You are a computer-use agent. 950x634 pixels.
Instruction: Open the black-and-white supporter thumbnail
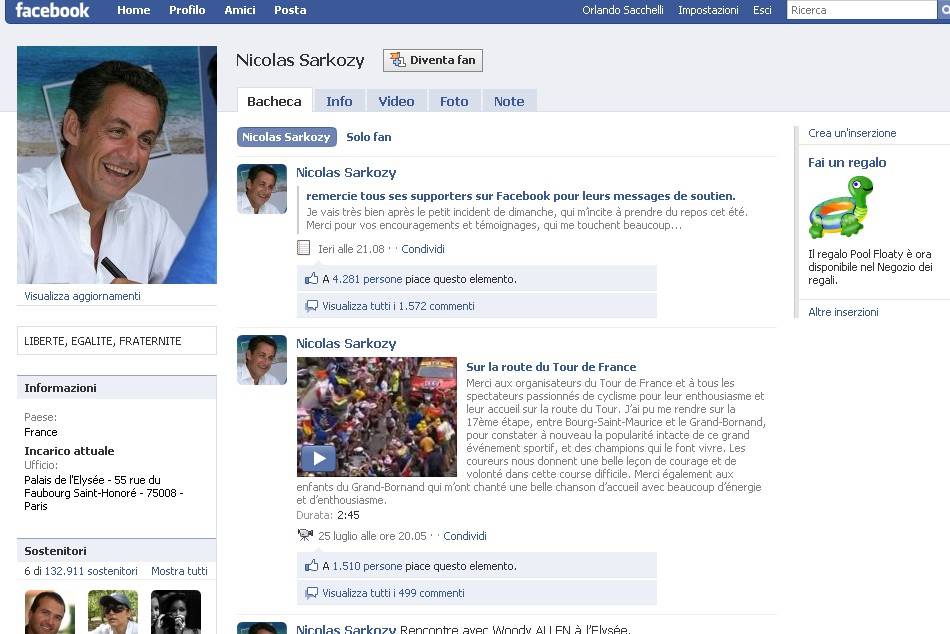(x=176, y=612)
